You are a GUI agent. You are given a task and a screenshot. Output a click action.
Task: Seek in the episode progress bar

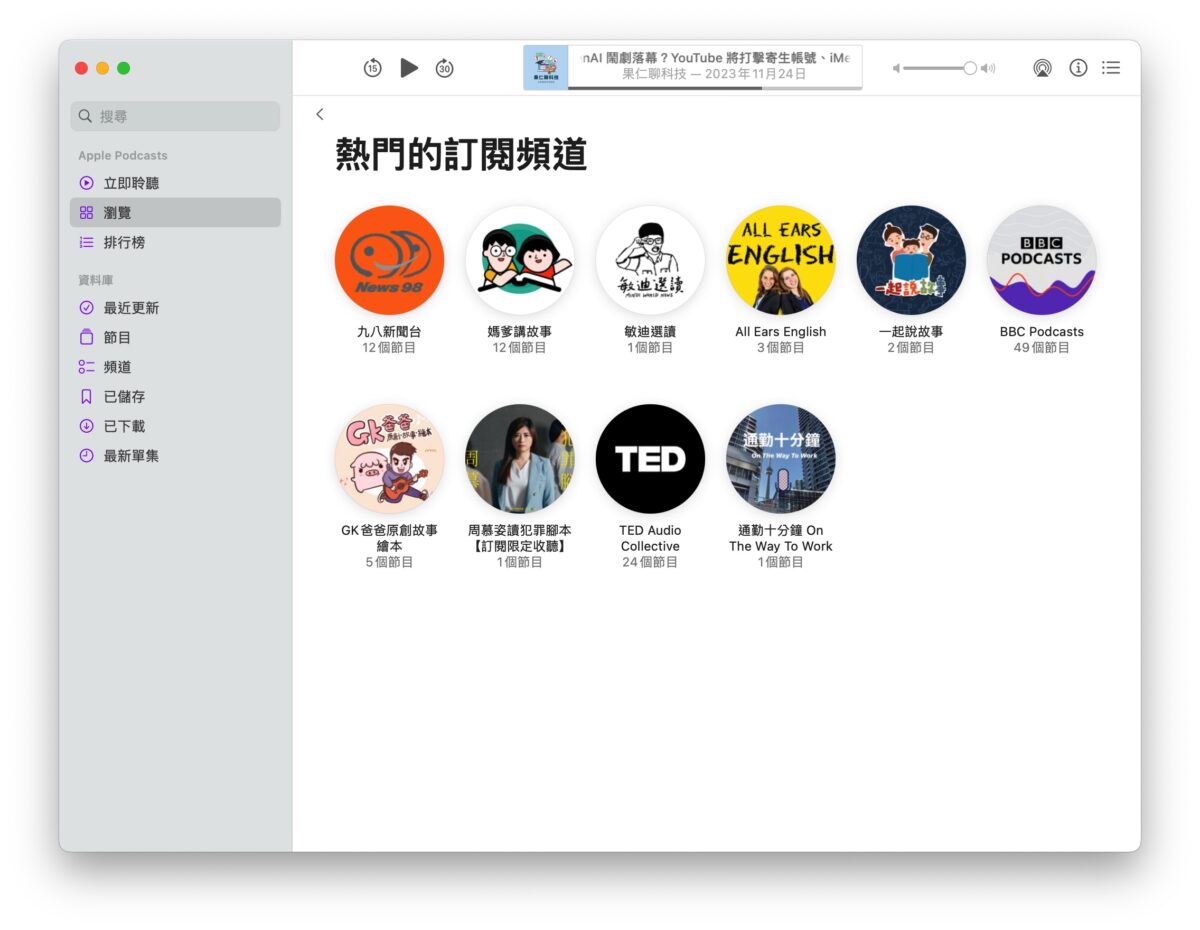click(x=715, y=88)
